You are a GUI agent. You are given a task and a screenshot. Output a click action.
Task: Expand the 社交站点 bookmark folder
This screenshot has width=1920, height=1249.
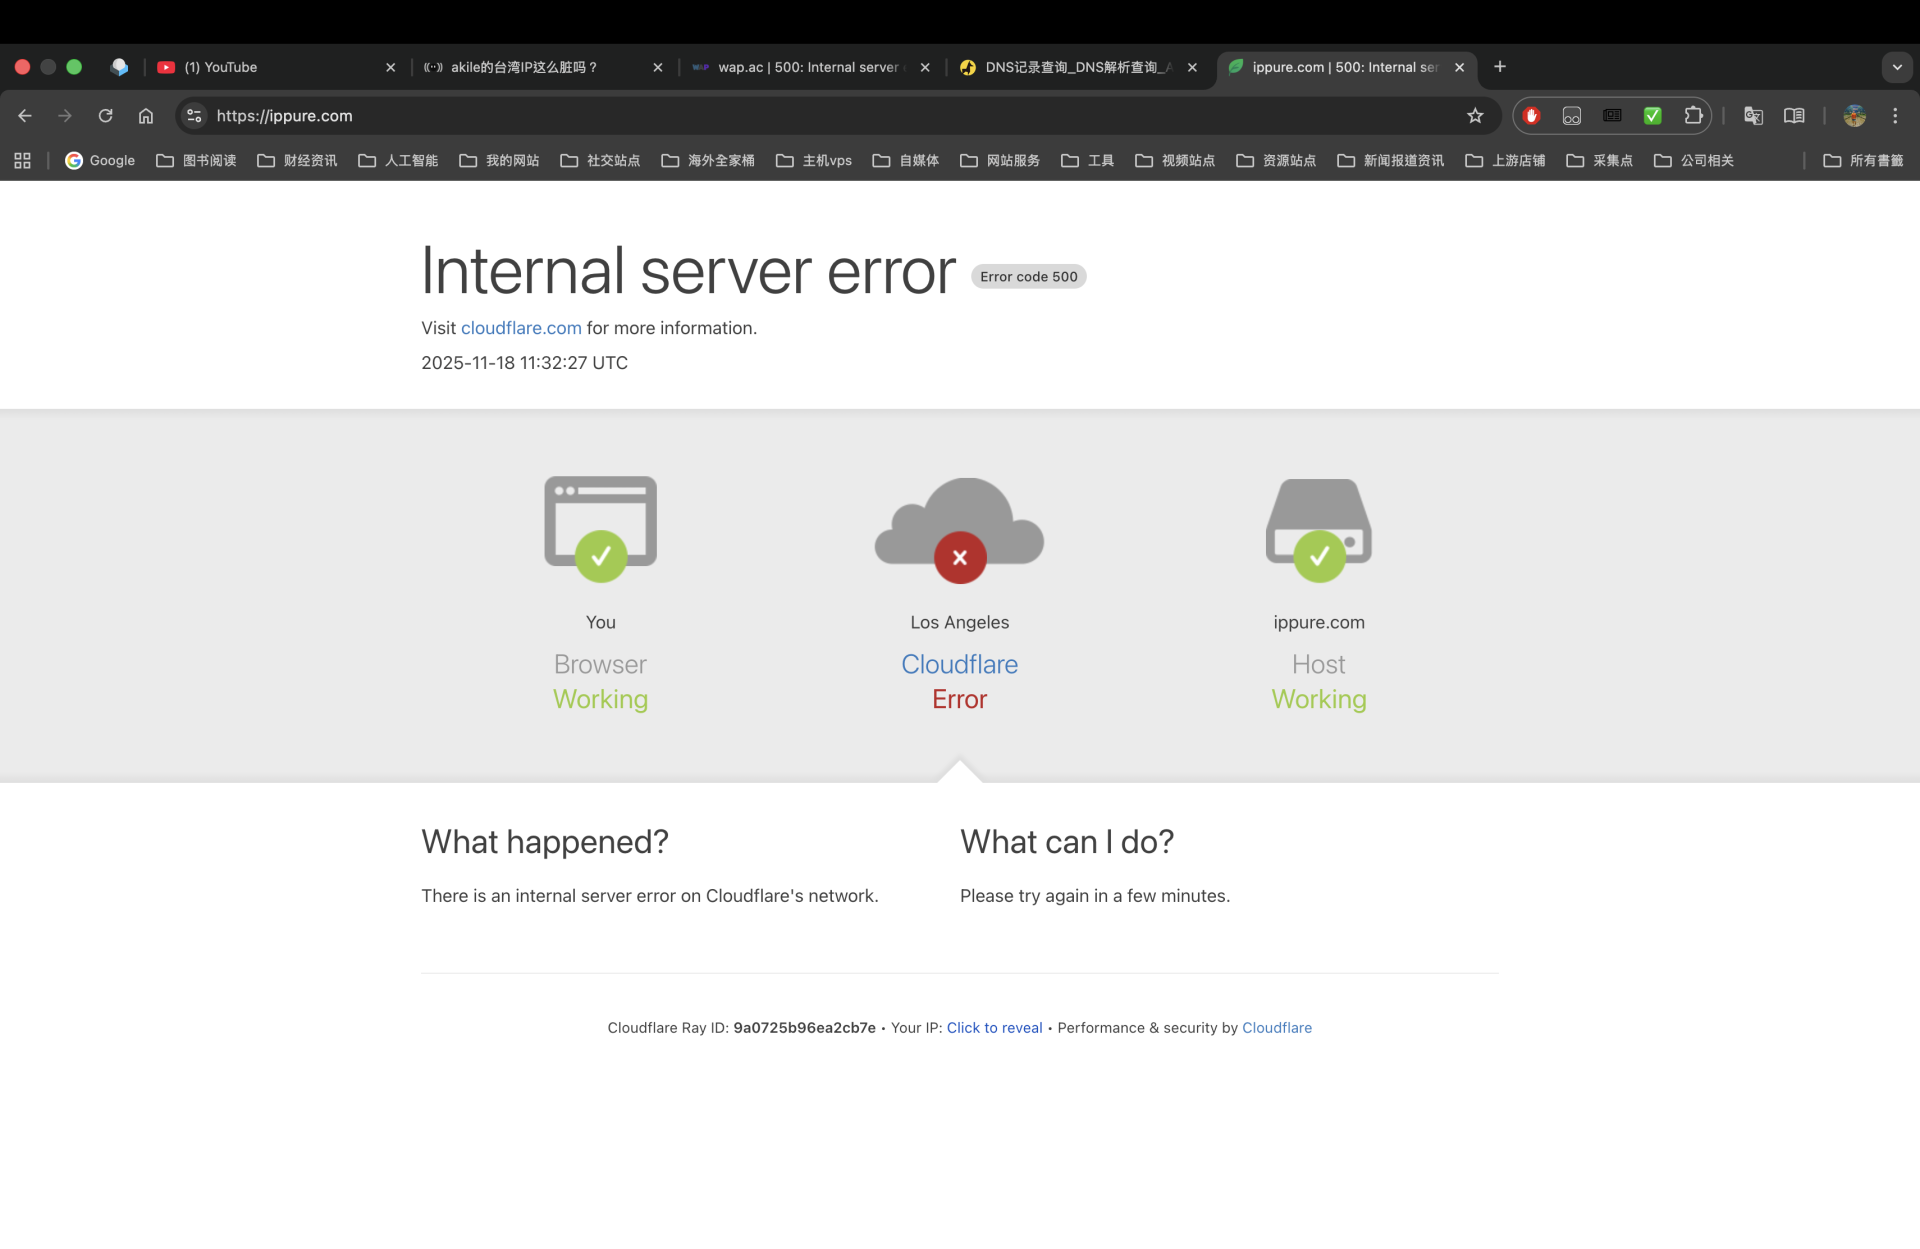tap(600, 160)
